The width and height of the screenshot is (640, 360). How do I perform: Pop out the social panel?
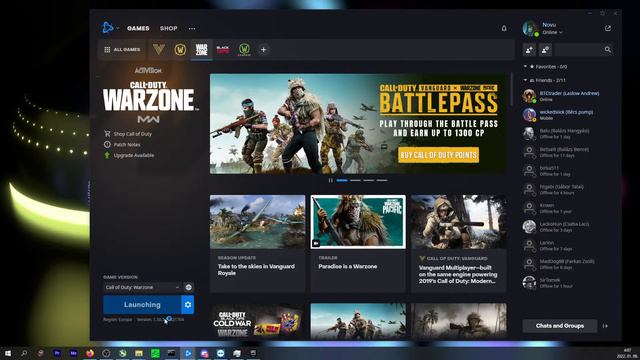[608, 28]
